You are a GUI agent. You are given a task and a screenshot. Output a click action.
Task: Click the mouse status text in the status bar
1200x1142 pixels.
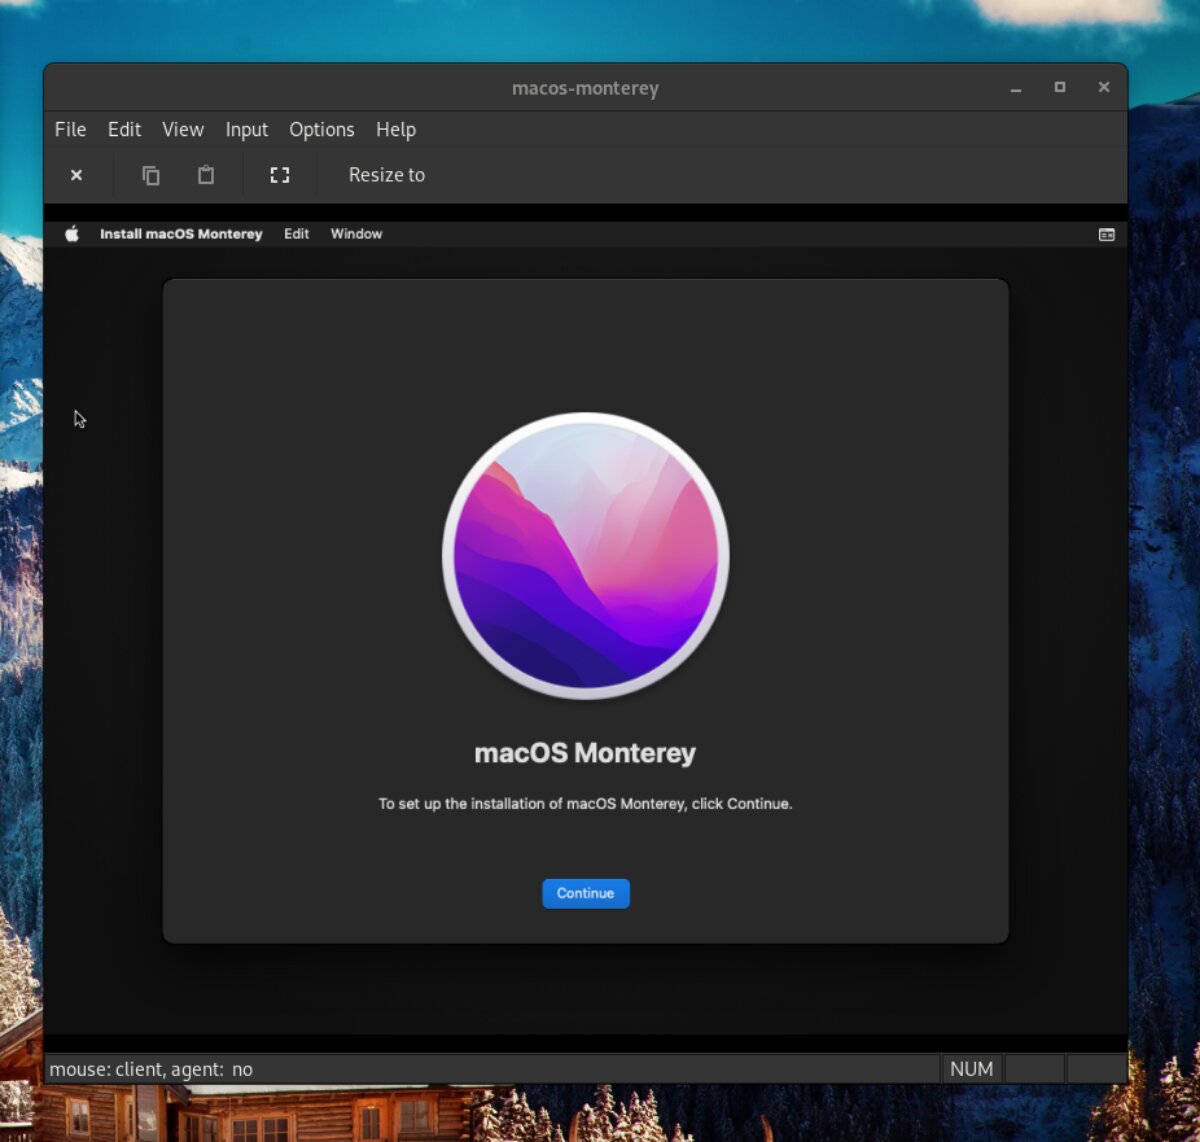[152, 1069]
